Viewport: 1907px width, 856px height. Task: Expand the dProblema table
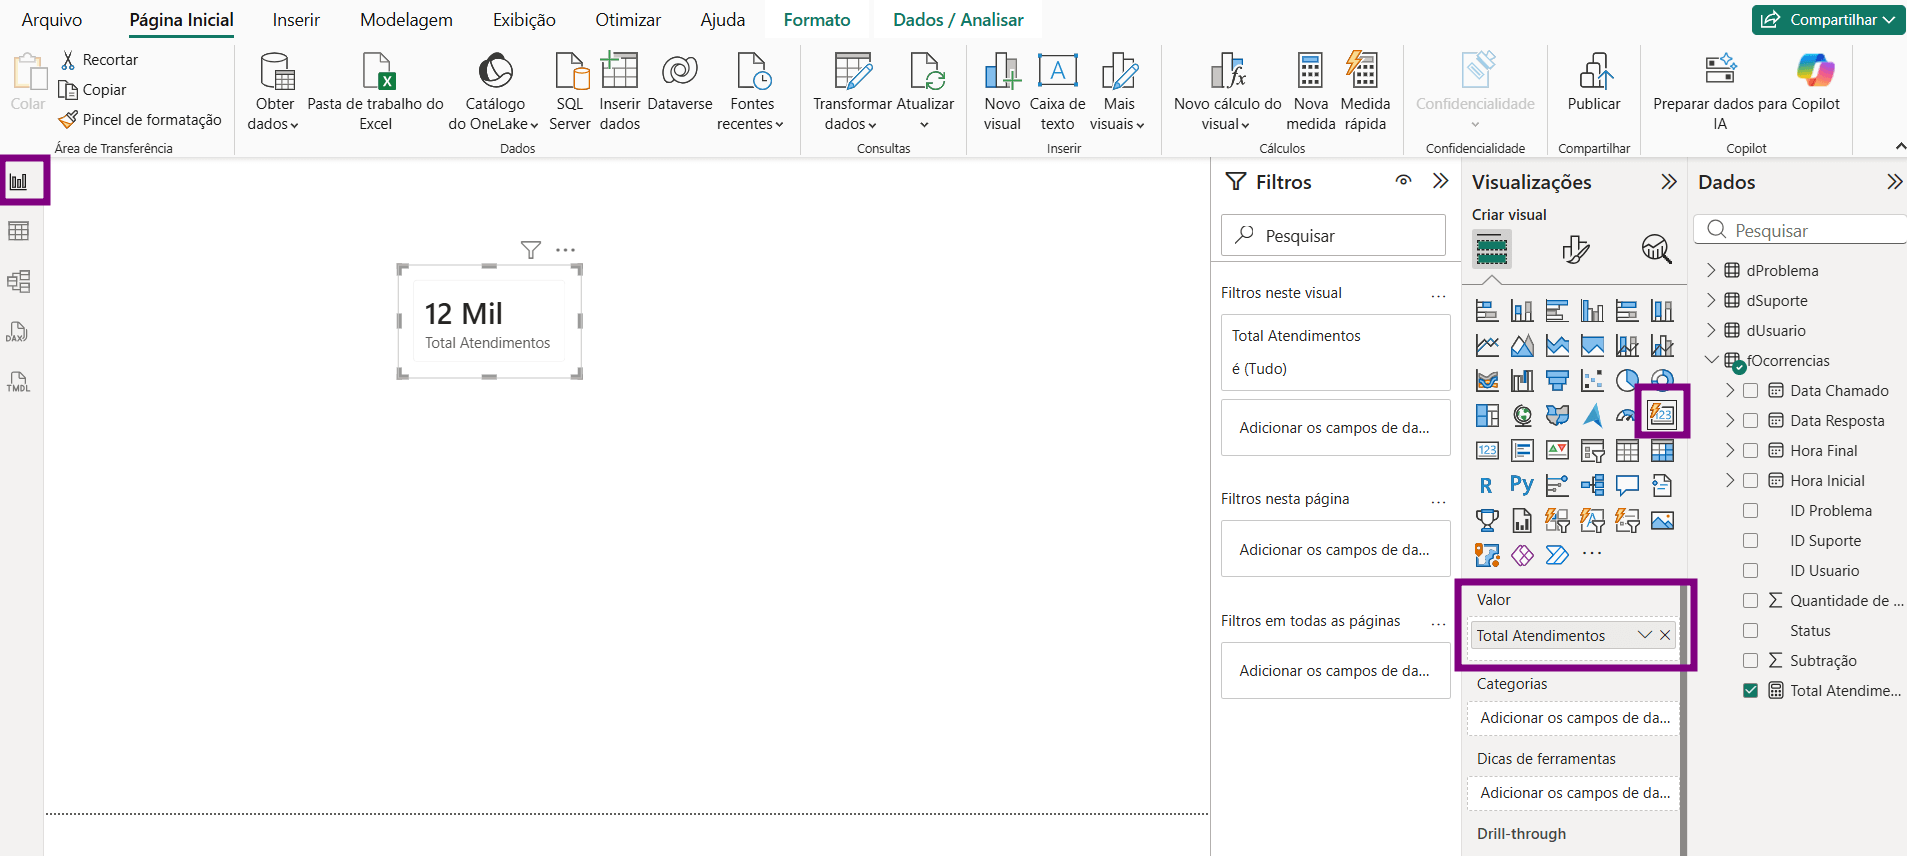pos(1711,271)
